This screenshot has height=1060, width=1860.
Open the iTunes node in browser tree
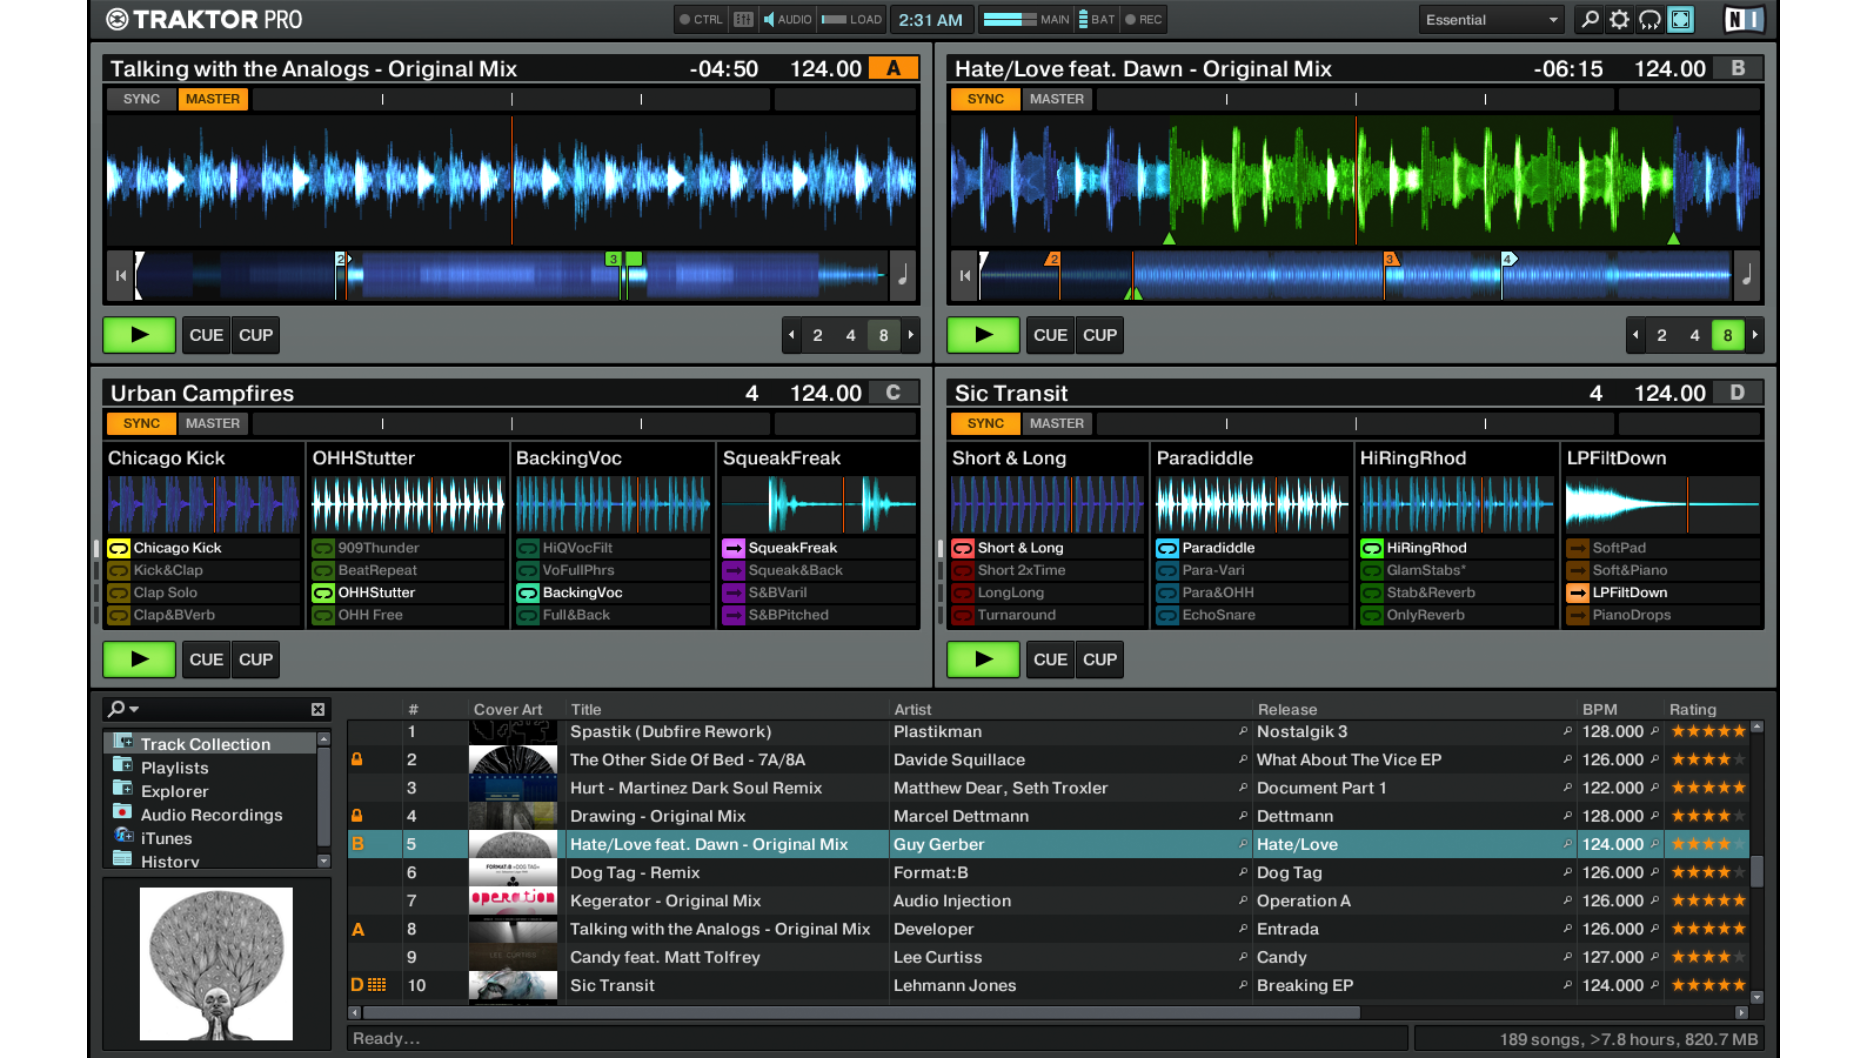click(x=165, y=838)
